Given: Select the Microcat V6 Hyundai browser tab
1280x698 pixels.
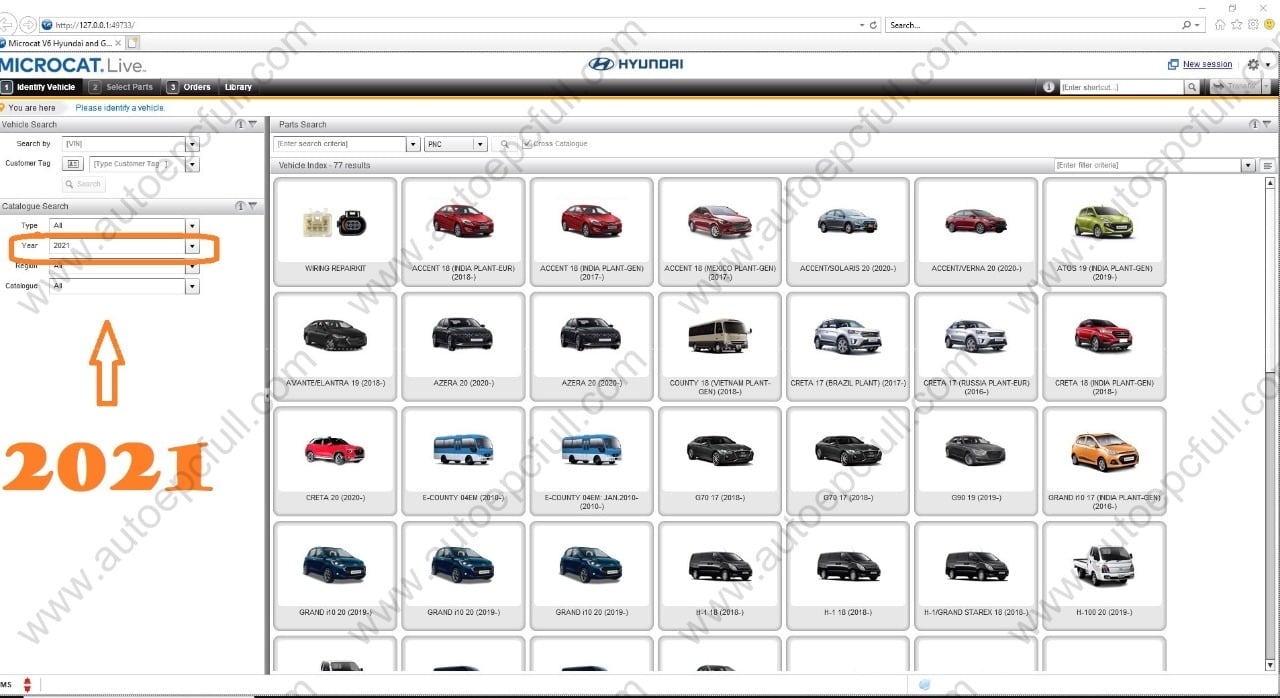Looking at the screenshot, I should (61, 43).
